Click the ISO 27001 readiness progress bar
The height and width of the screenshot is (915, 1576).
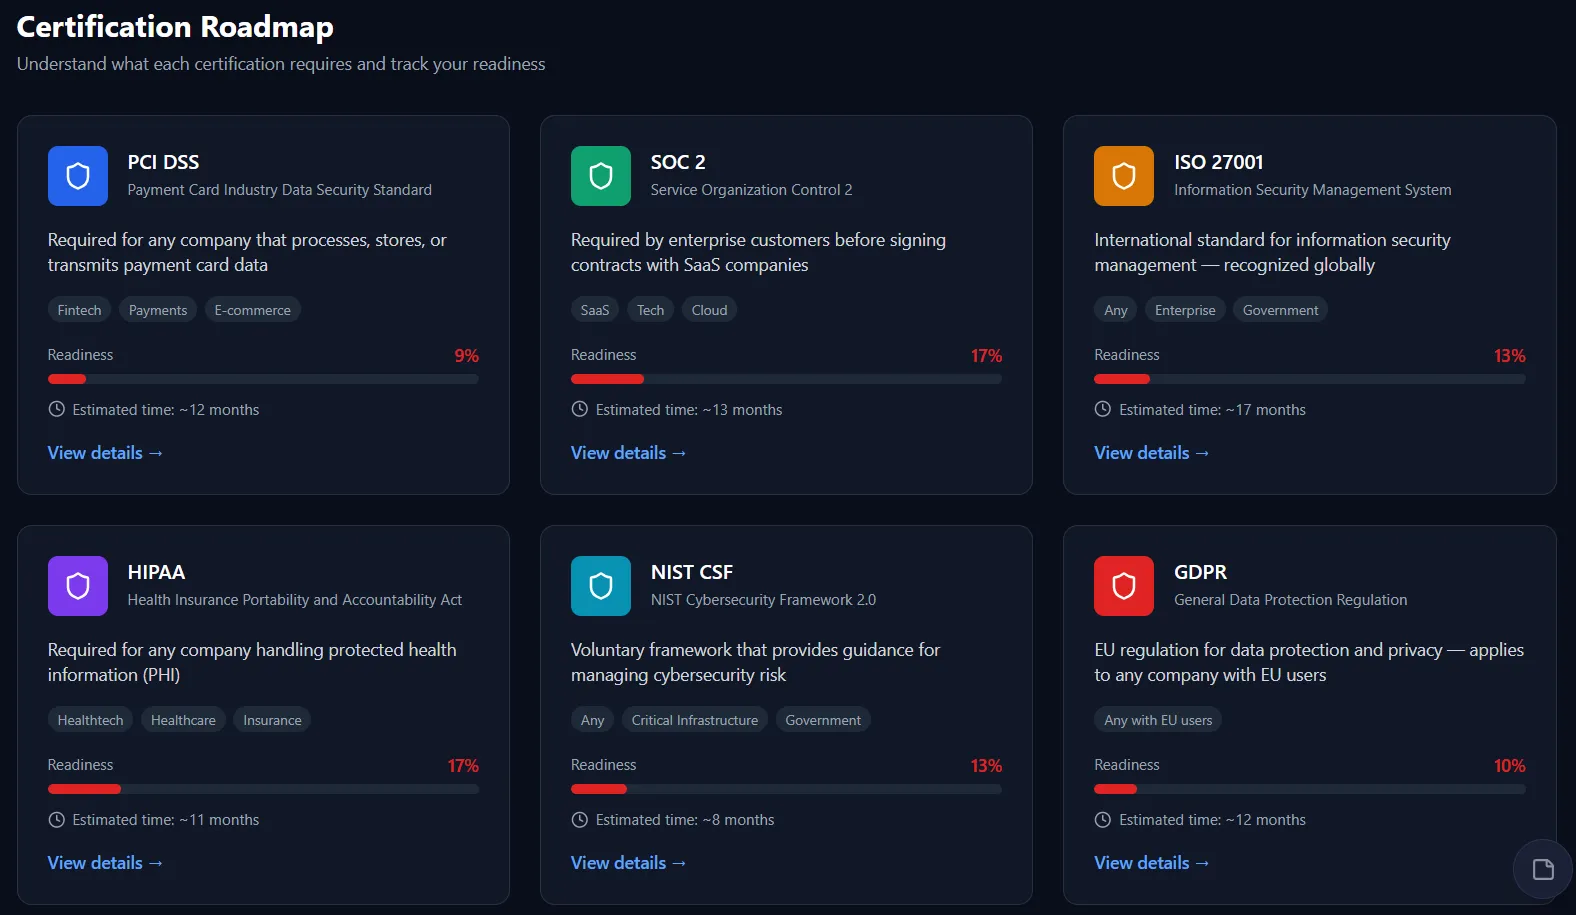click(x=1310, y=379)
